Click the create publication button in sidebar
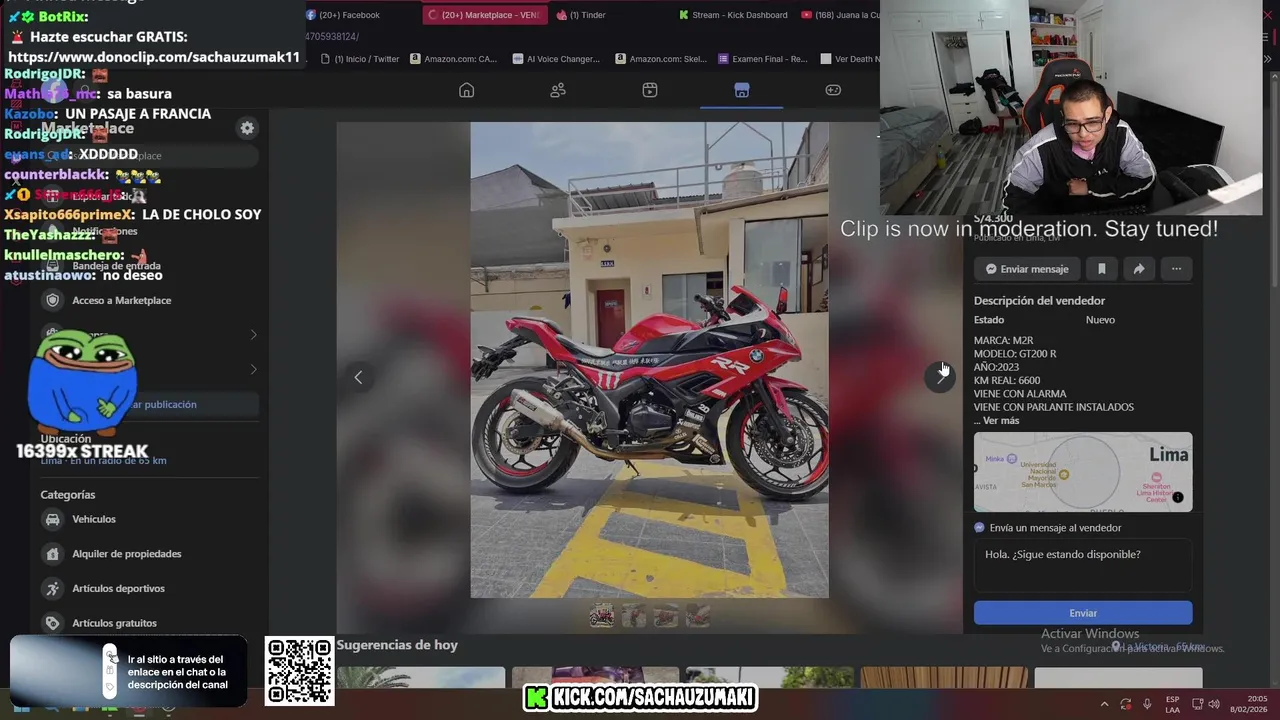Viewport: 1280px width, 720px height. point(150,404)
